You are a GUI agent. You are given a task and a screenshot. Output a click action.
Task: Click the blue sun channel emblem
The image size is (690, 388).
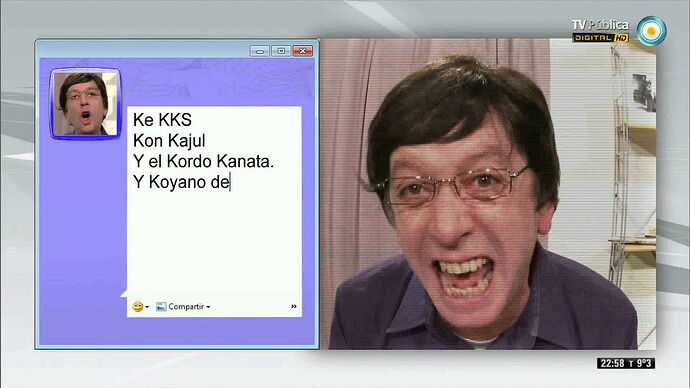[652, 31]
